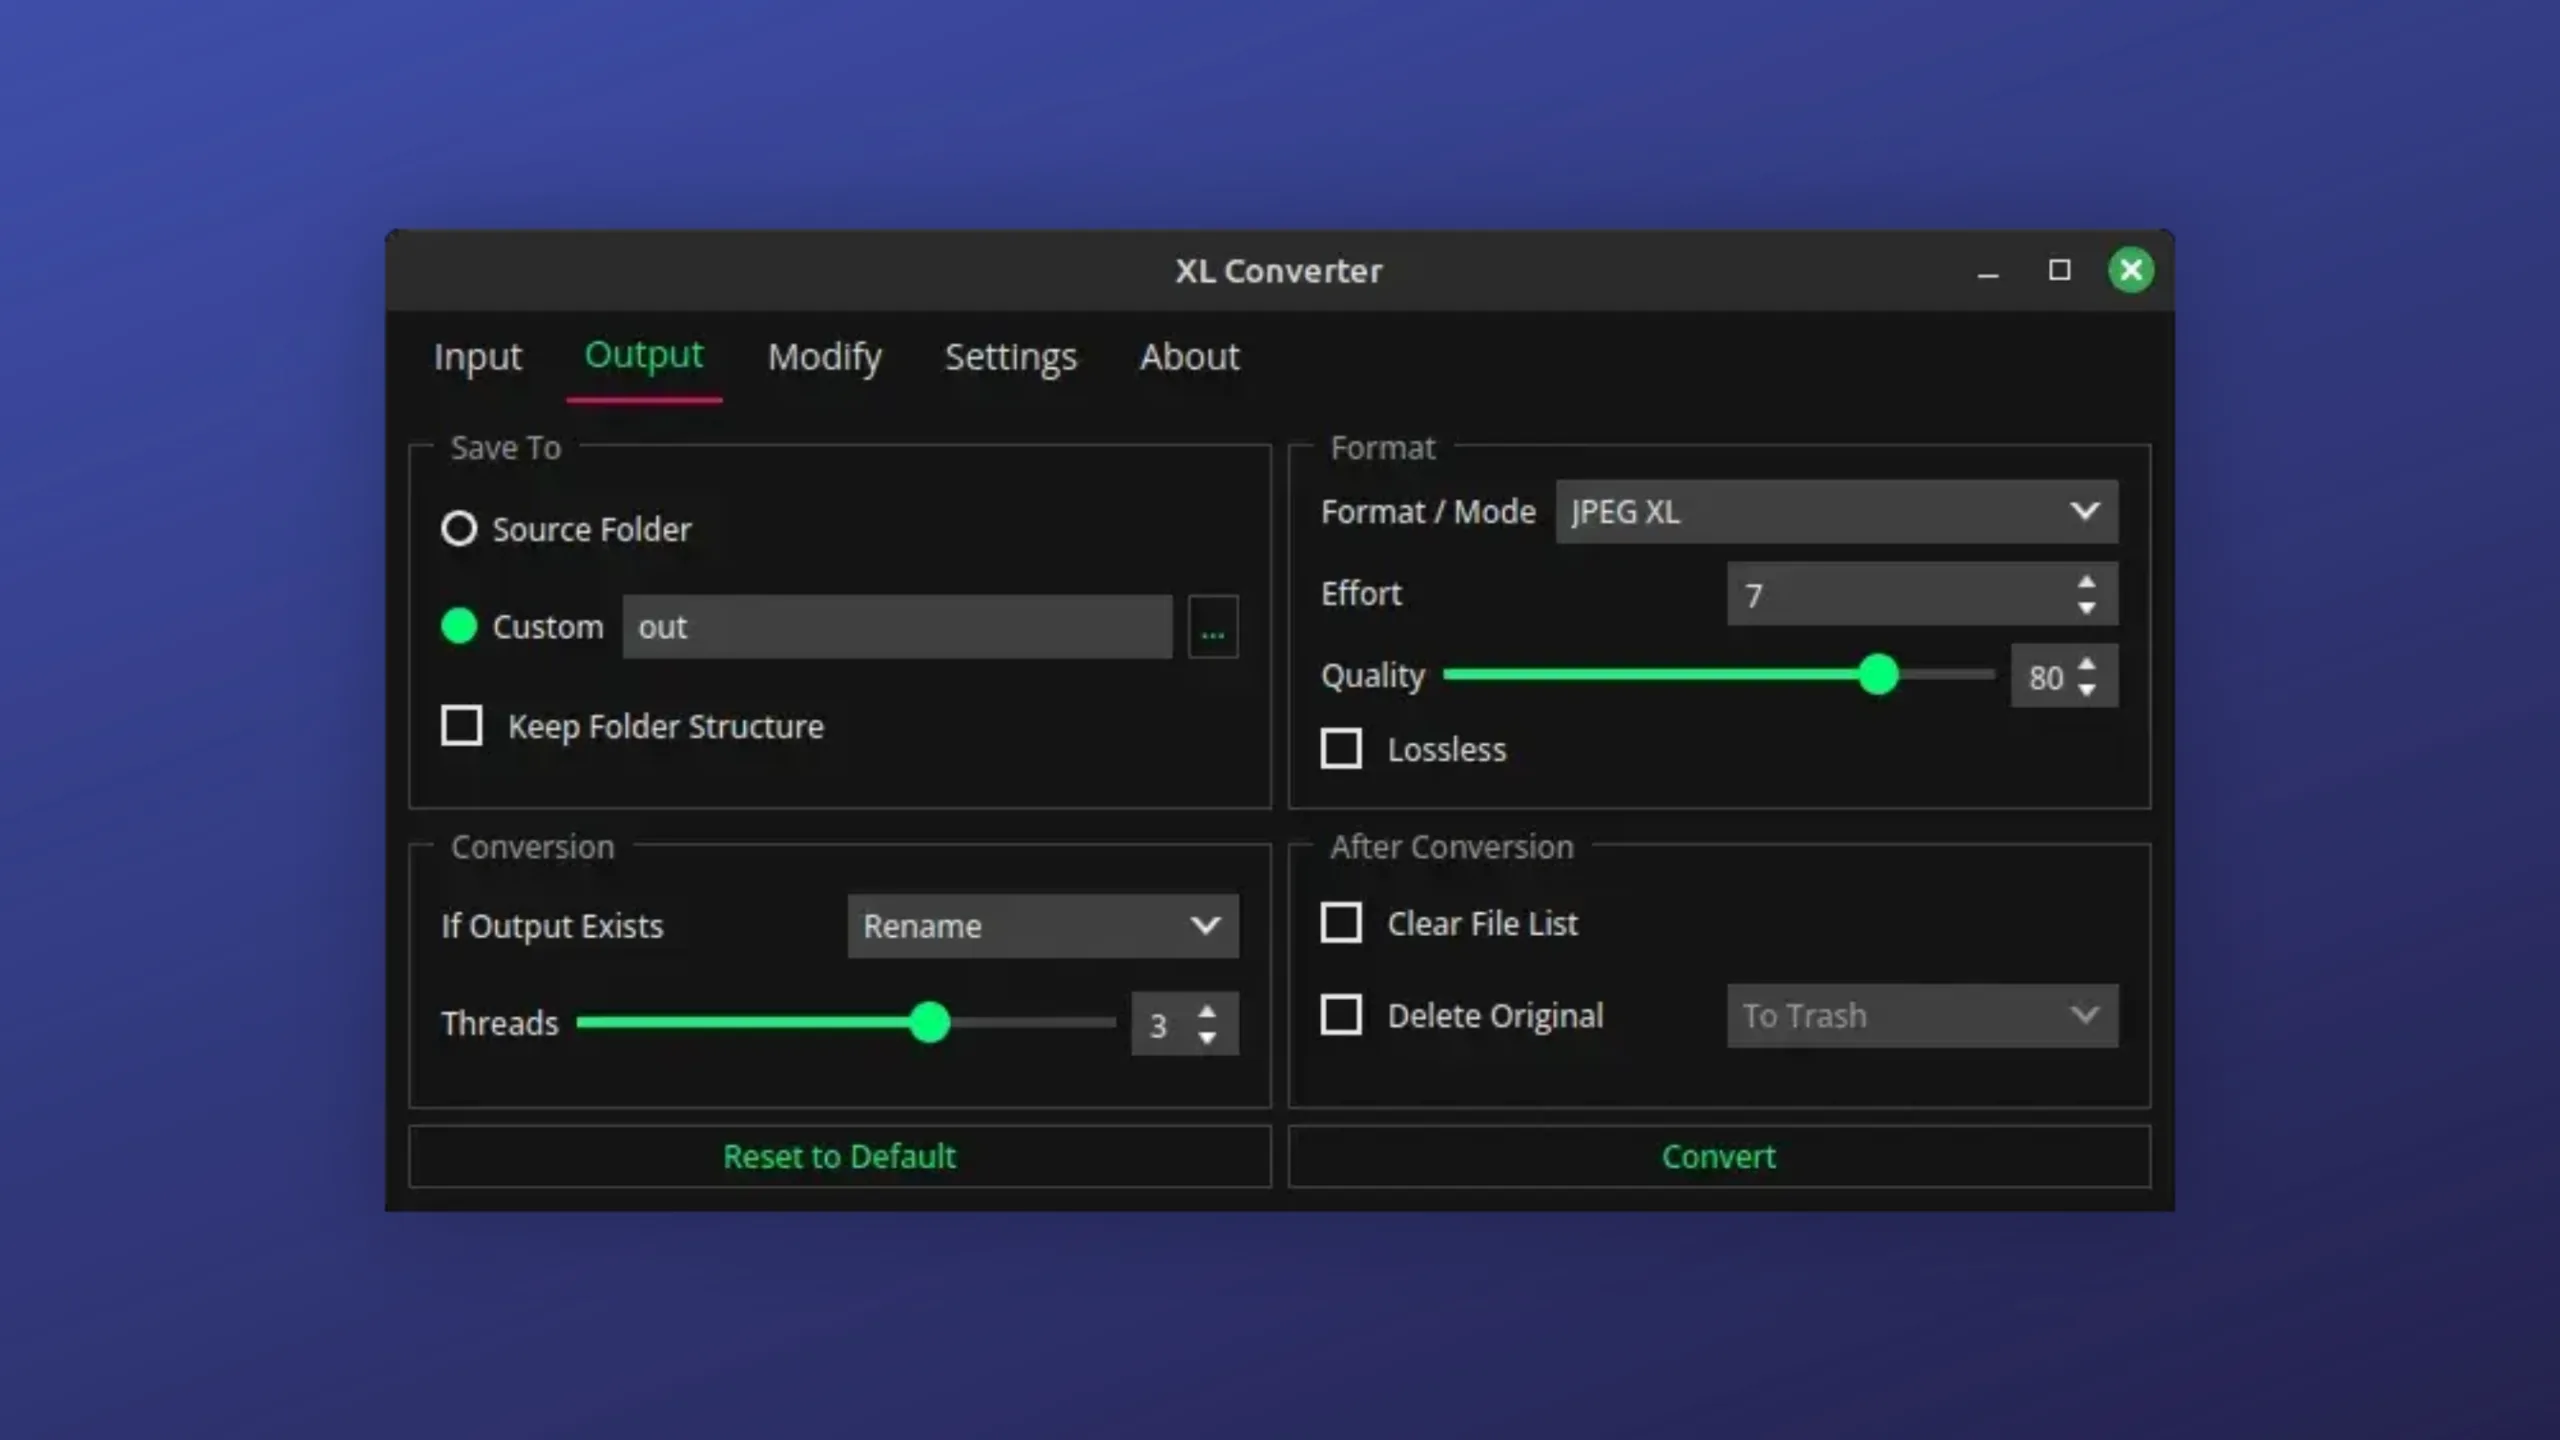Click the Reset to Default button
Image resolution: width=2560 pixels, height=1440 pixels.
pyautogui.click(x=840, y=1157)
